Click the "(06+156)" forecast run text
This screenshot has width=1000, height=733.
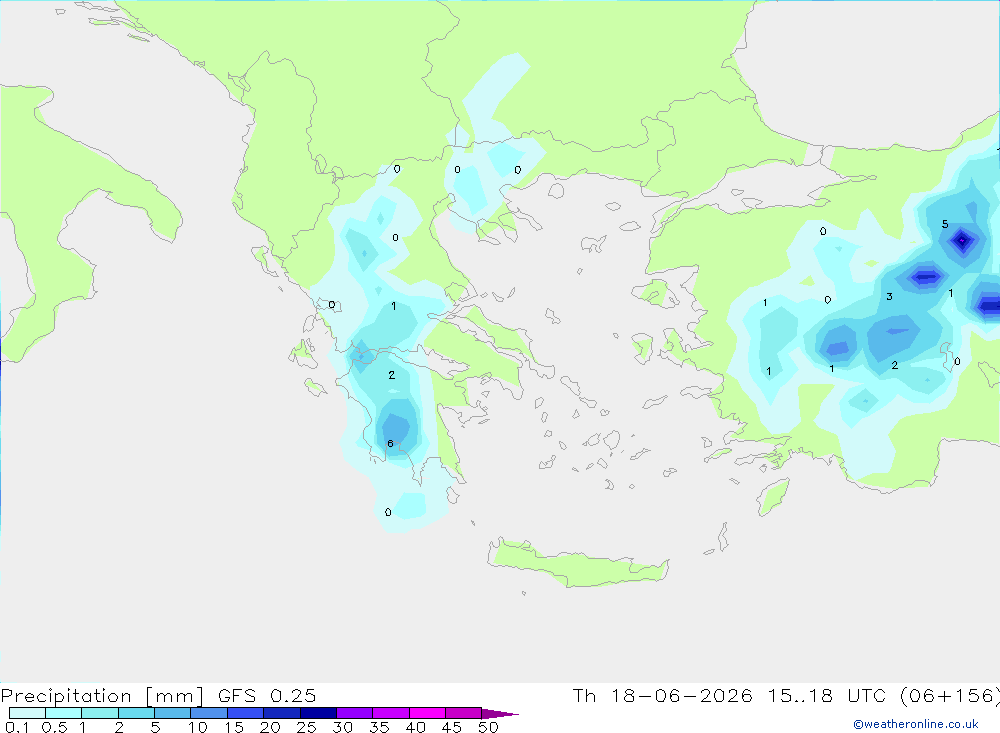point(949,695)
